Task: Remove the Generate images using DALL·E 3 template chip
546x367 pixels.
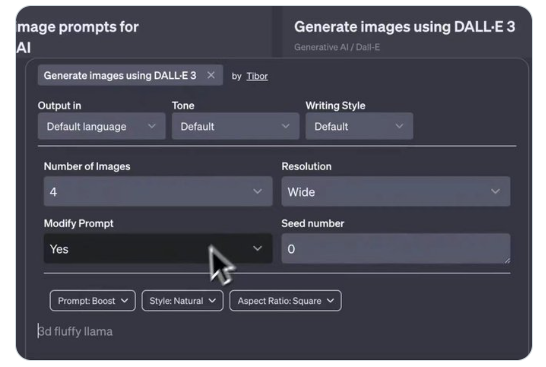Action: [x=211, y=75]
